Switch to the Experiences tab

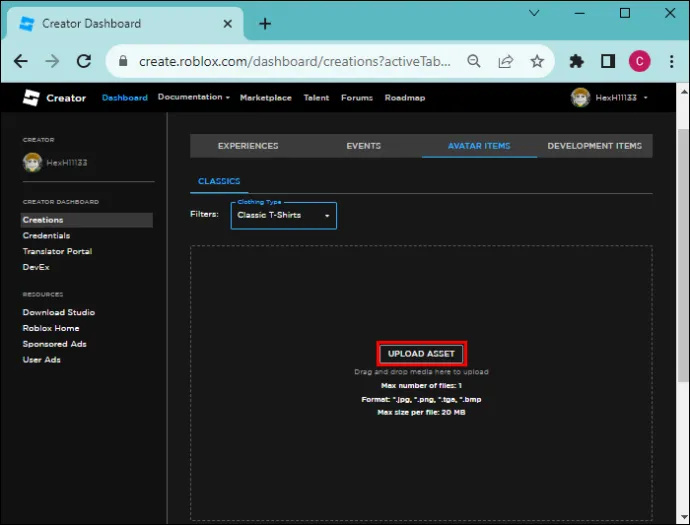pyautogui.click(x=248, y=146)
